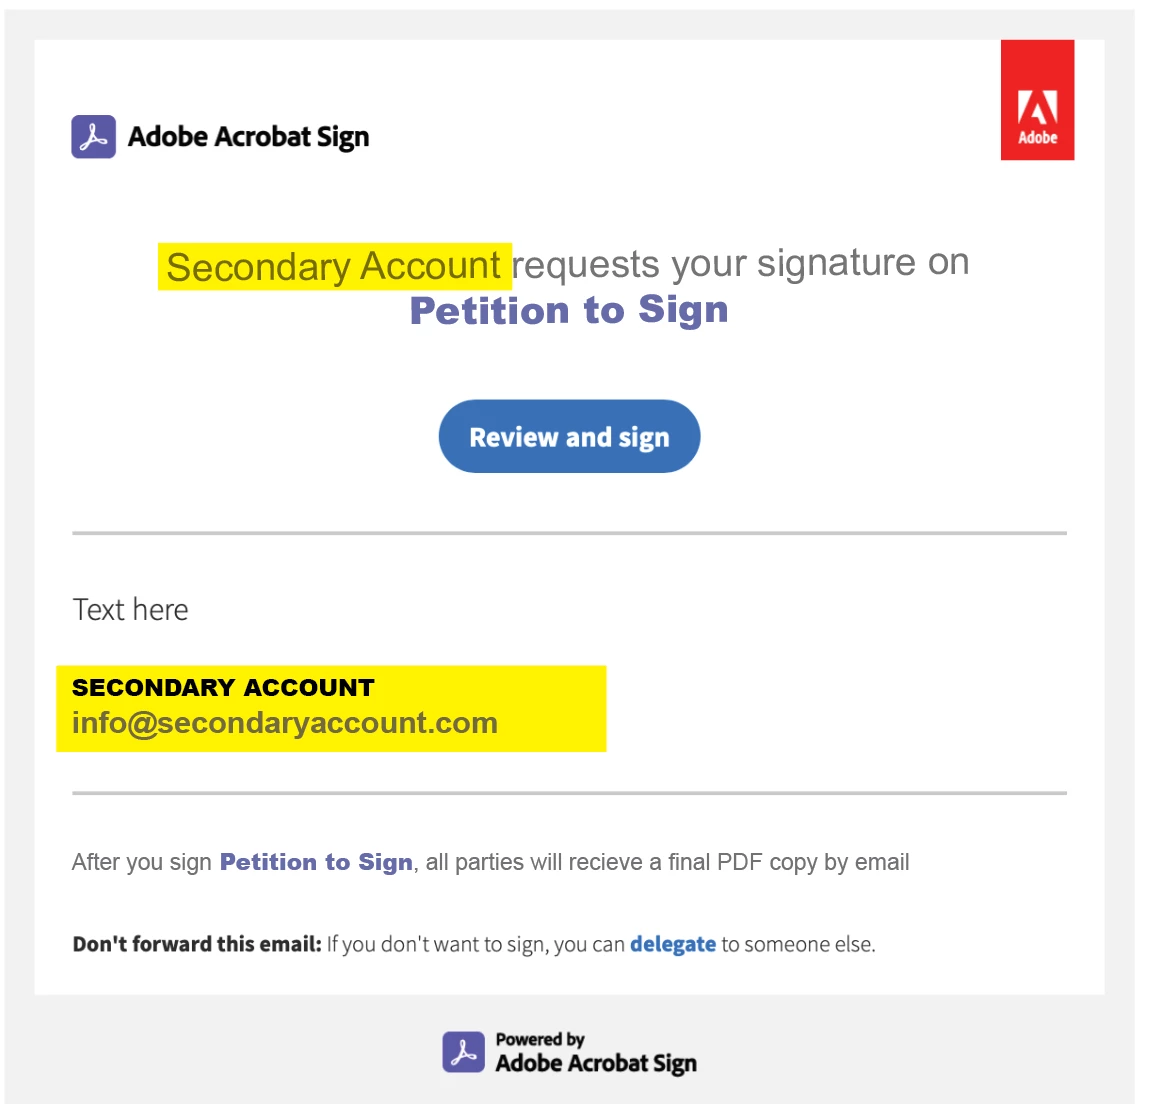Click the info@secondaryaccount.com email address

(285, 723)
